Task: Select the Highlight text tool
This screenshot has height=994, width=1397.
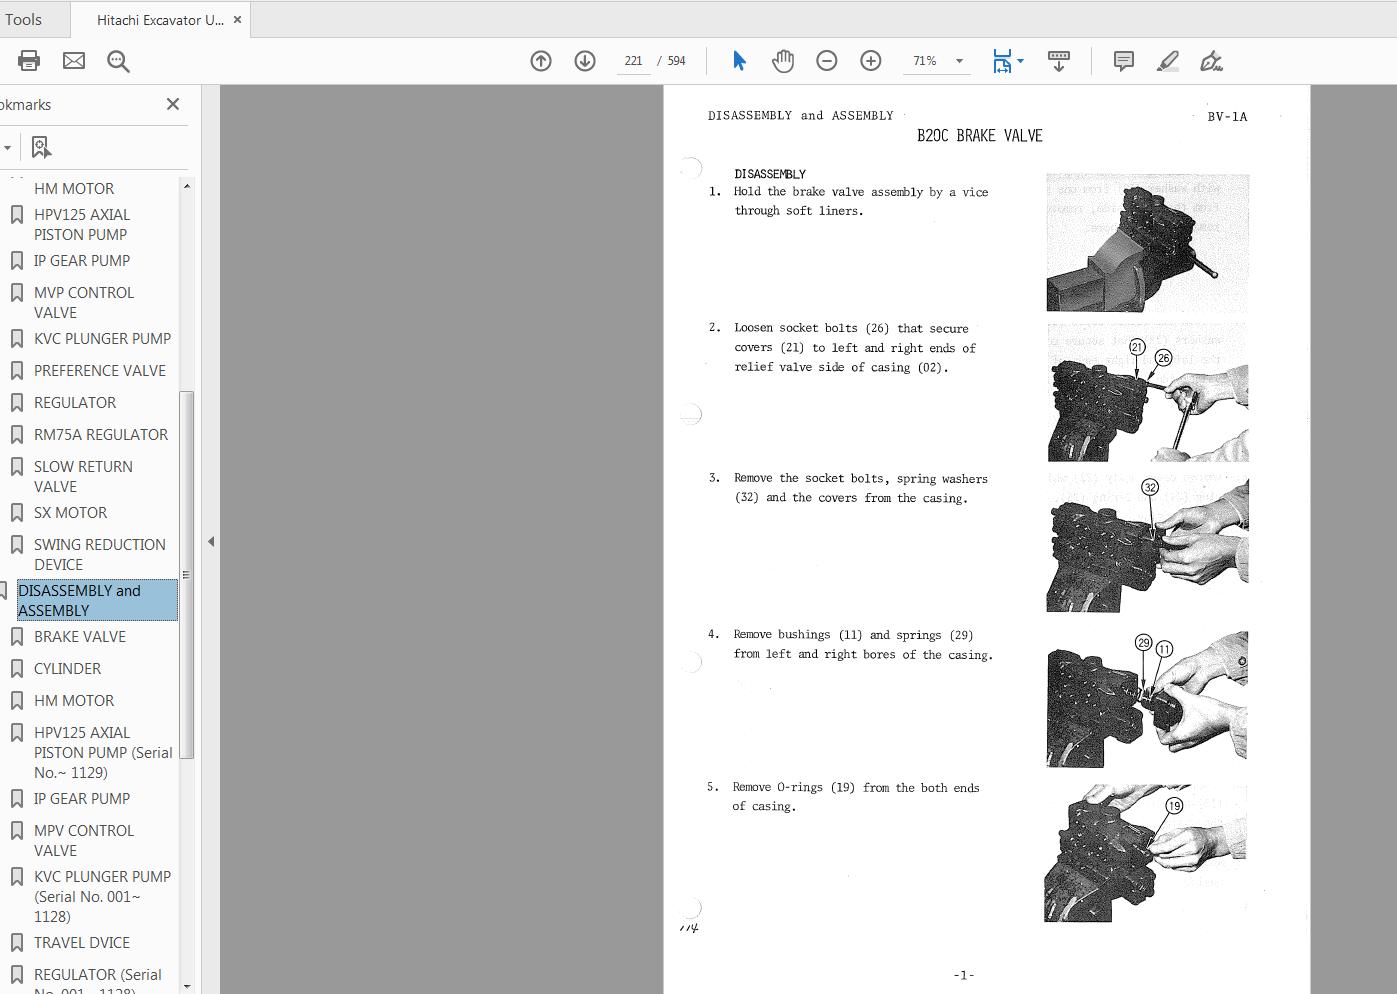Action: click(1167, 61)
